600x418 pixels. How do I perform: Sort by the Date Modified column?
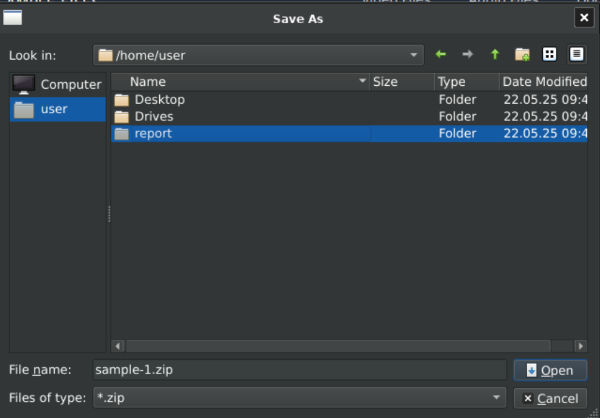[543, 82]
